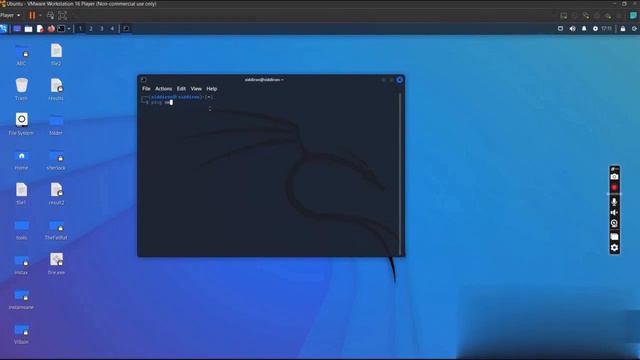Launch Firefox from the top panel

(x=51, y=29)
